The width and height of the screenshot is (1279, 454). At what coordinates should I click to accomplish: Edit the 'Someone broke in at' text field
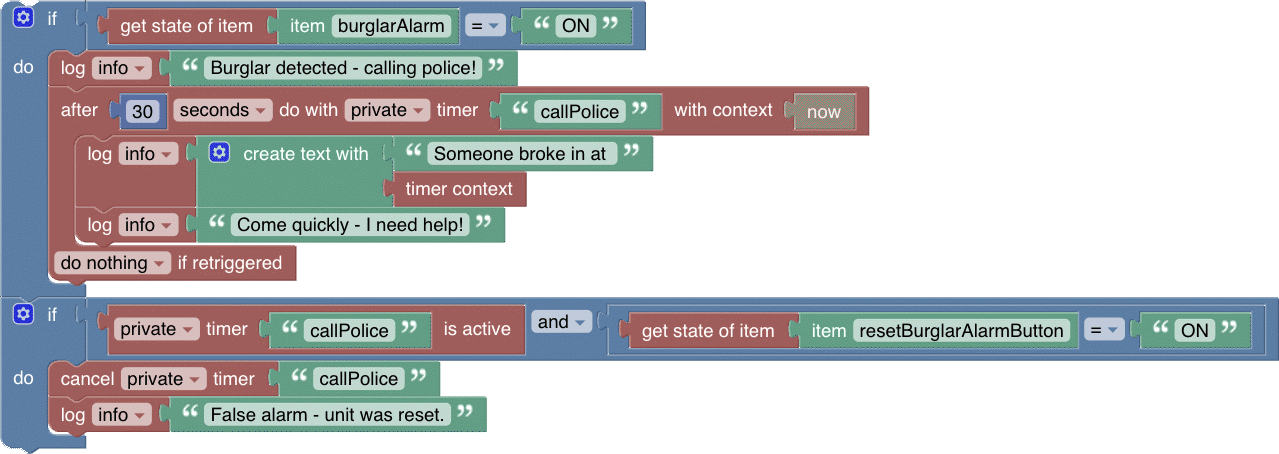(520, 154)
